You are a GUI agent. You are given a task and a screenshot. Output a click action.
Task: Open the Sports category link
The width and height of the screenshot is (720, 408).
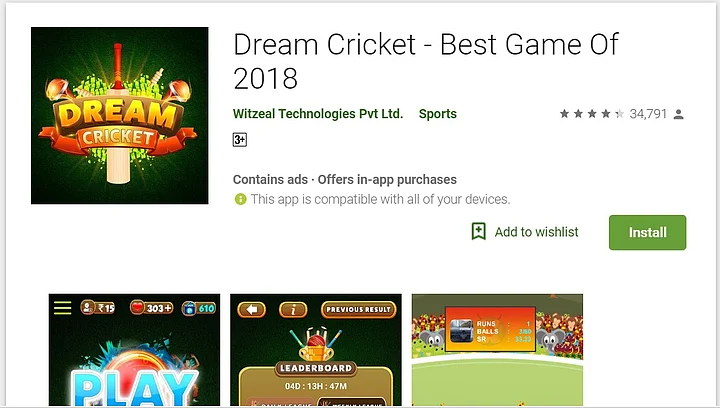tap(438, 113)
